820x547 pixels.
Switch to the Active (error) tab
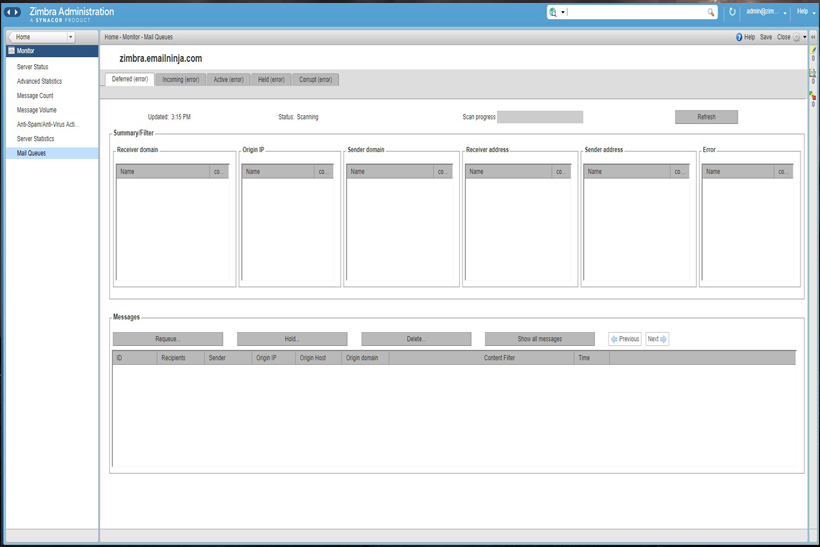[x=229, y=79]
